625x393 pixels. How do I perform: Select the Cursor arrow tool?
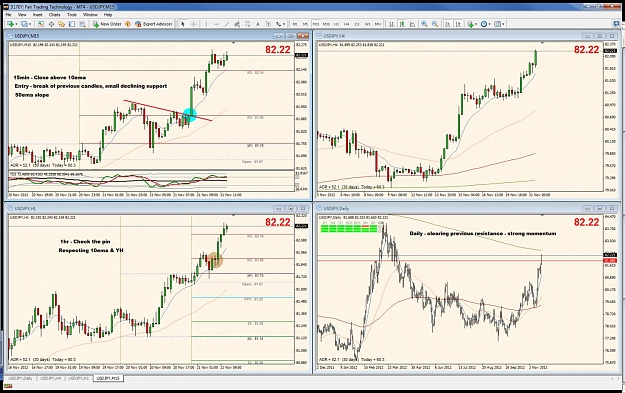point(183,24)
